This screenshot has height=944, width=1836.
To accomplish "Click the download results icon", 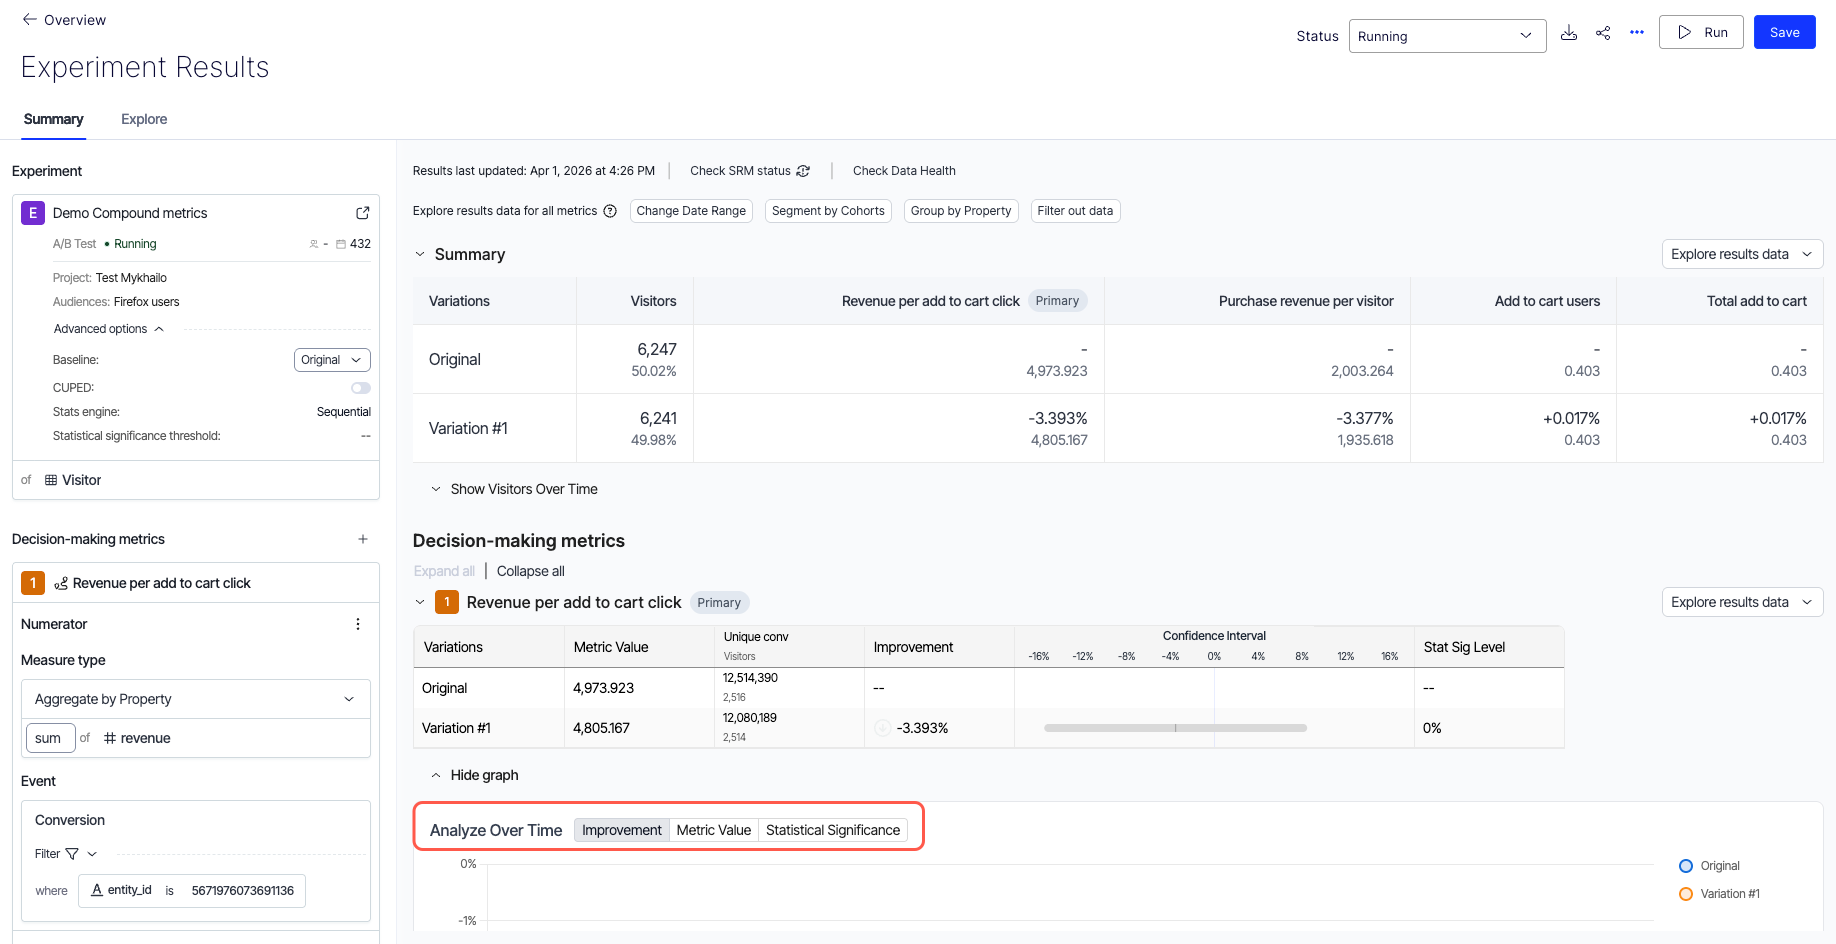I will (1569, 33).
